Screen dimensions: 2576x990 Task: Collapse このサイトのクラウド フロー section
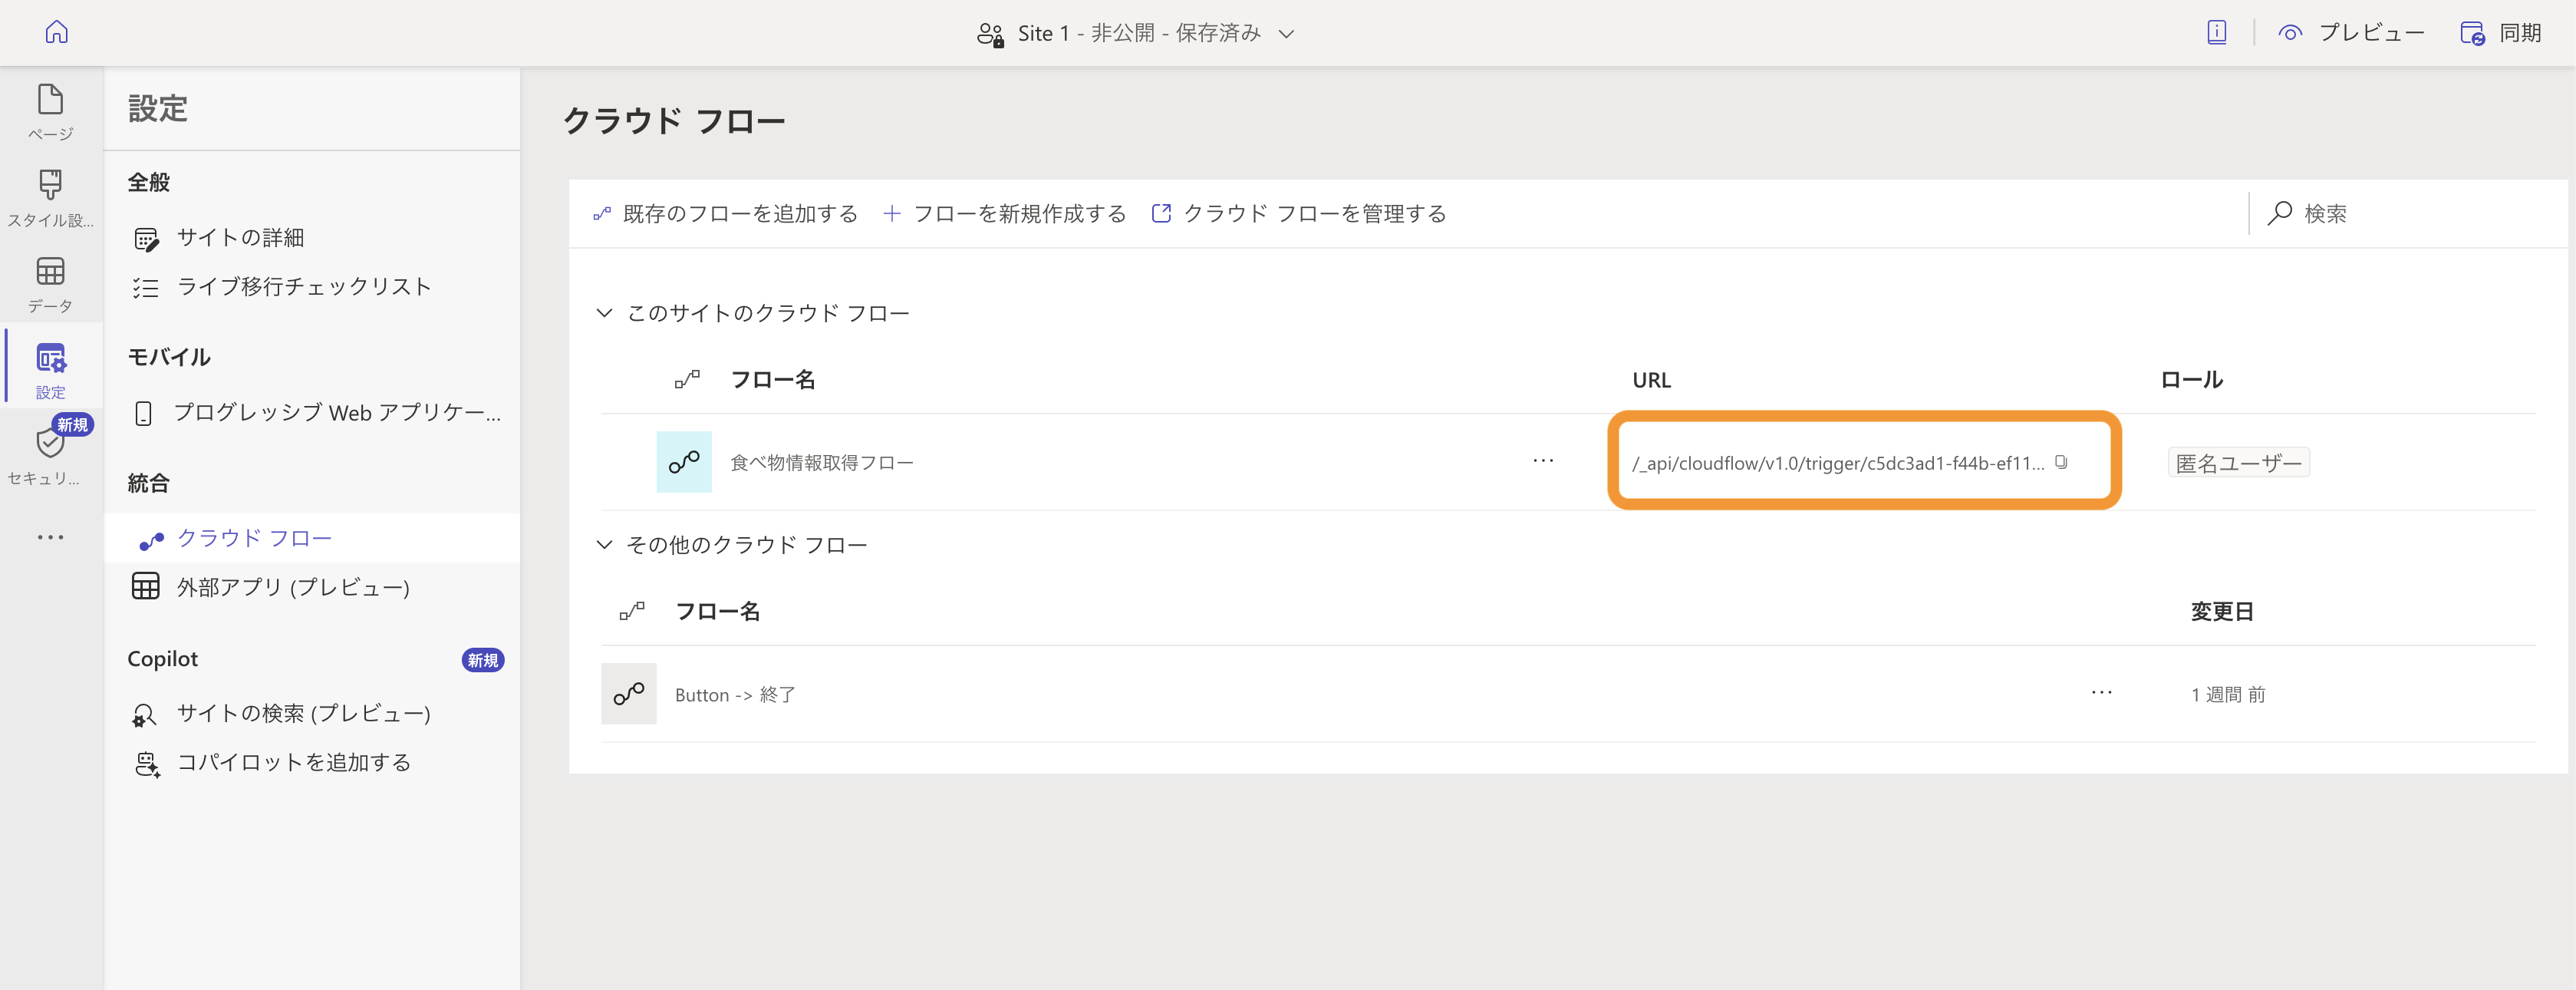[x=604, y=313]
